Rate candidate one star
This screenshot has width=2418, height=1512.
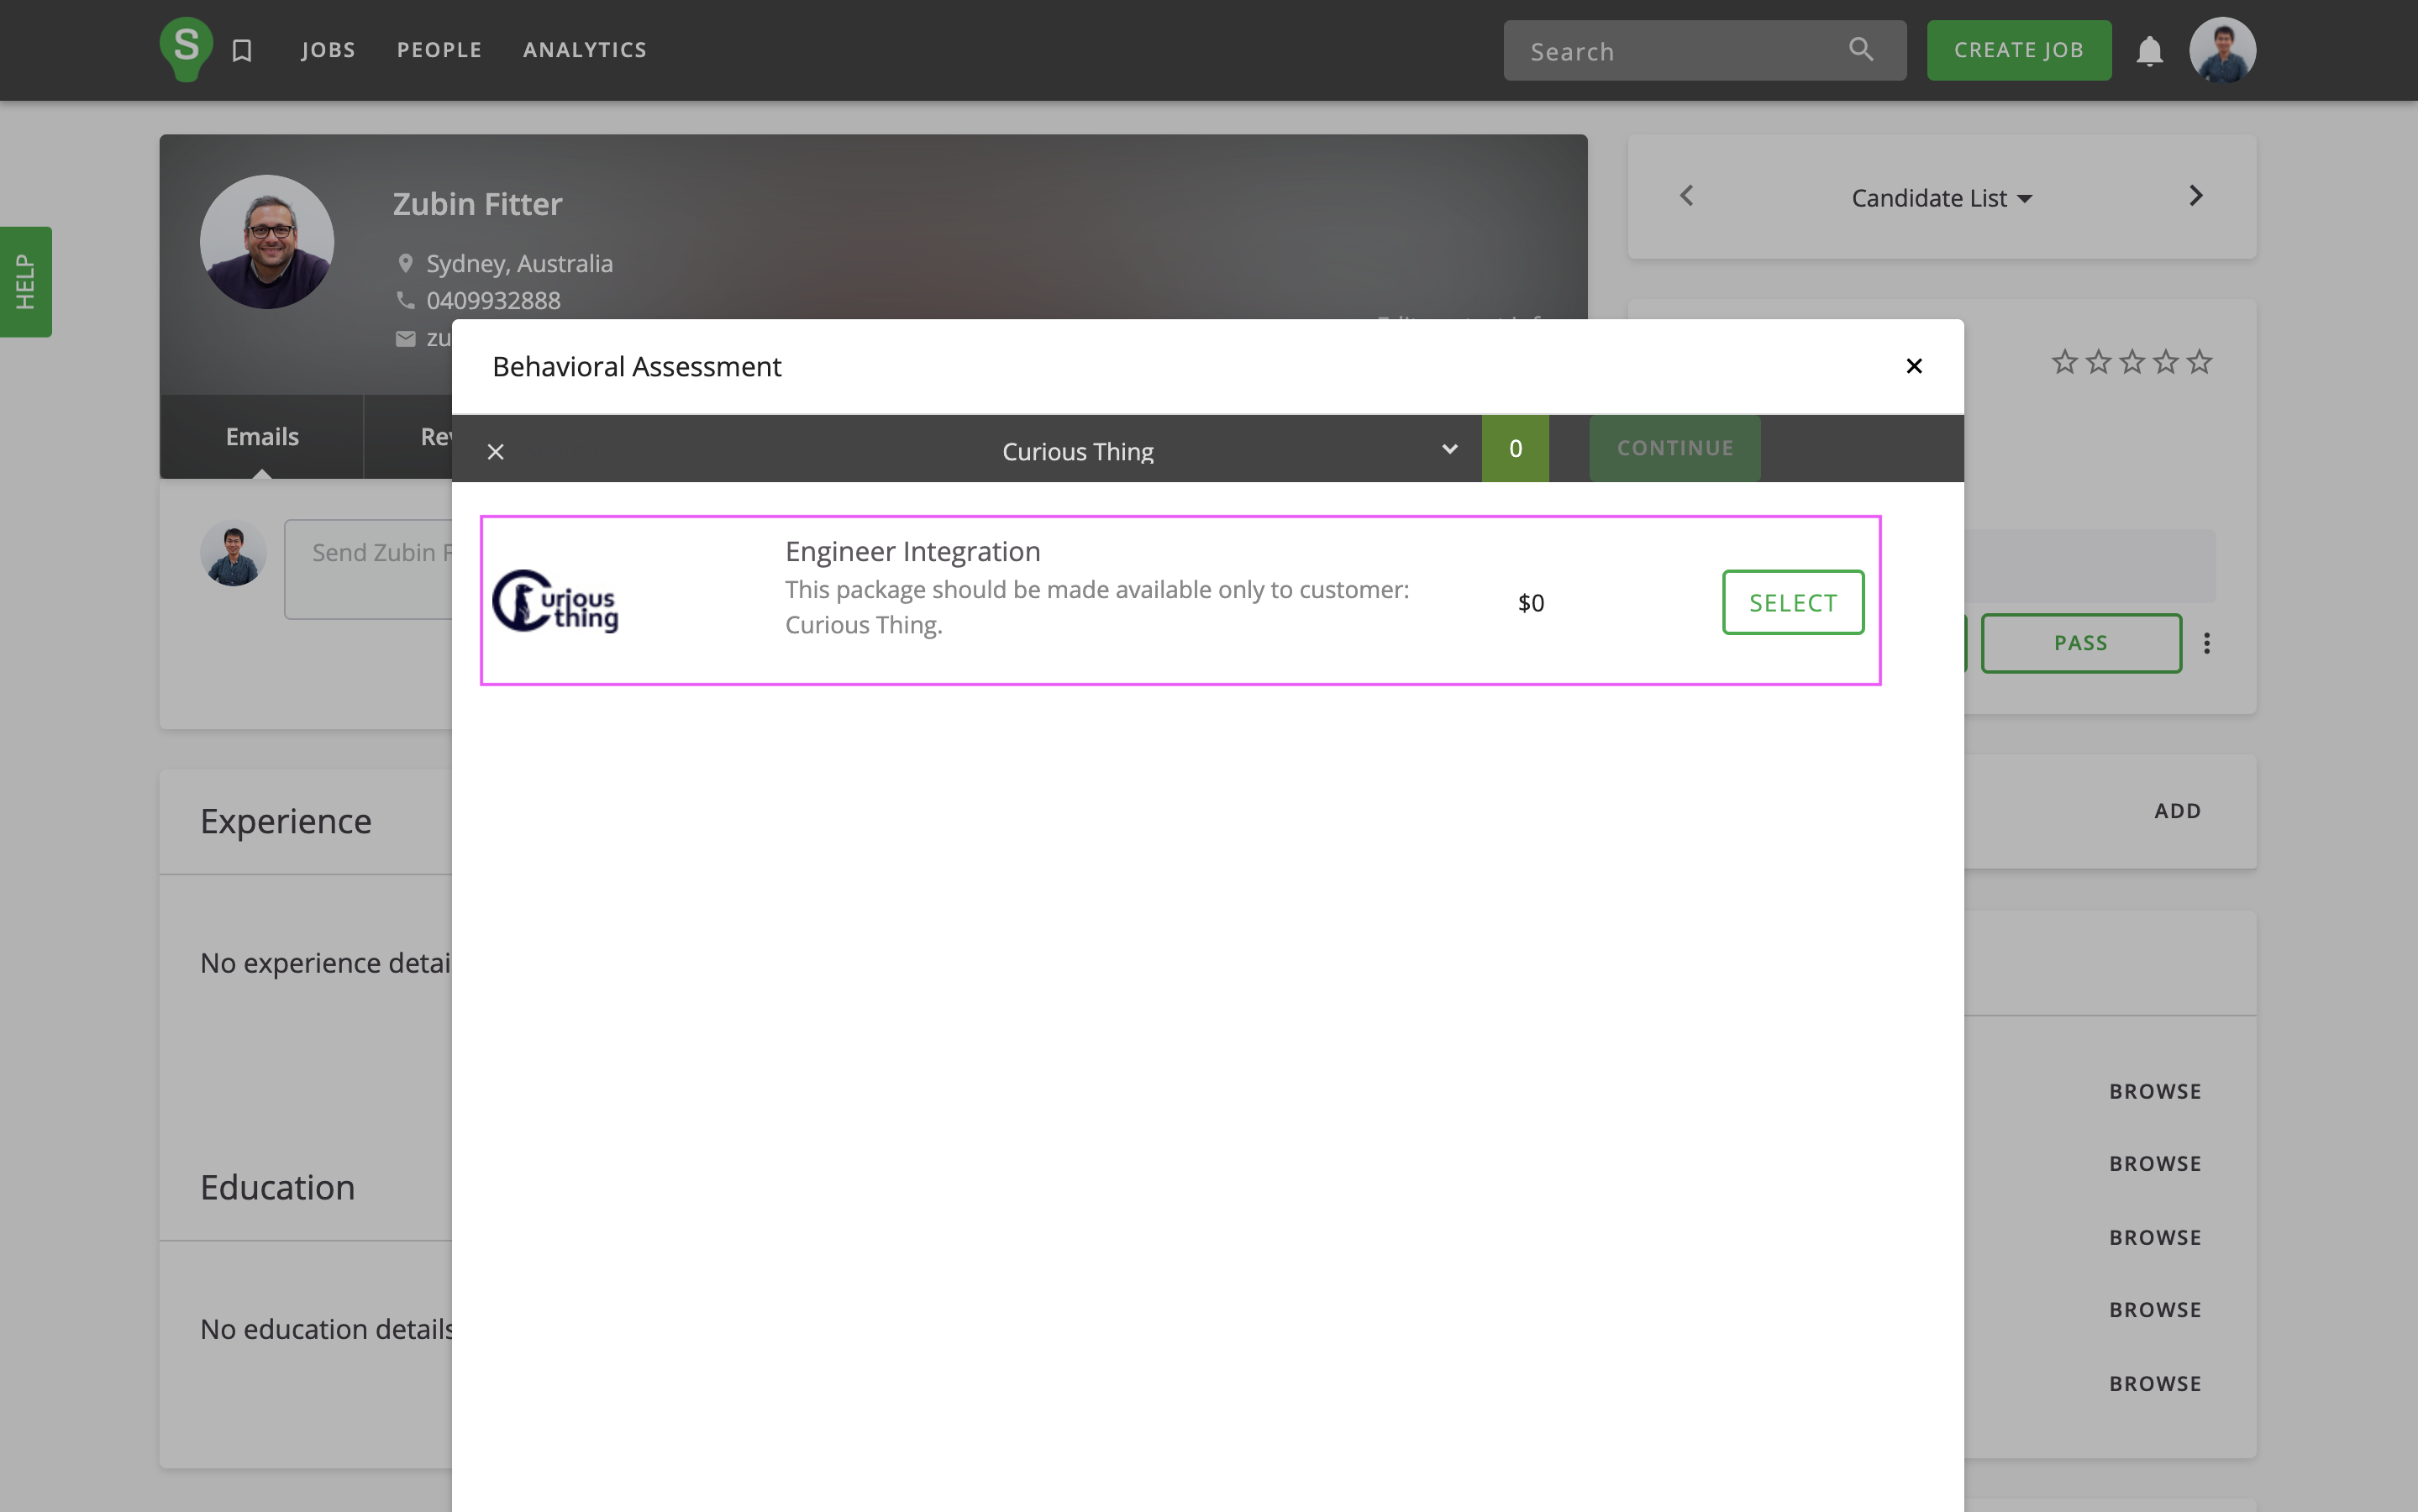click(x=2064, y=361)
